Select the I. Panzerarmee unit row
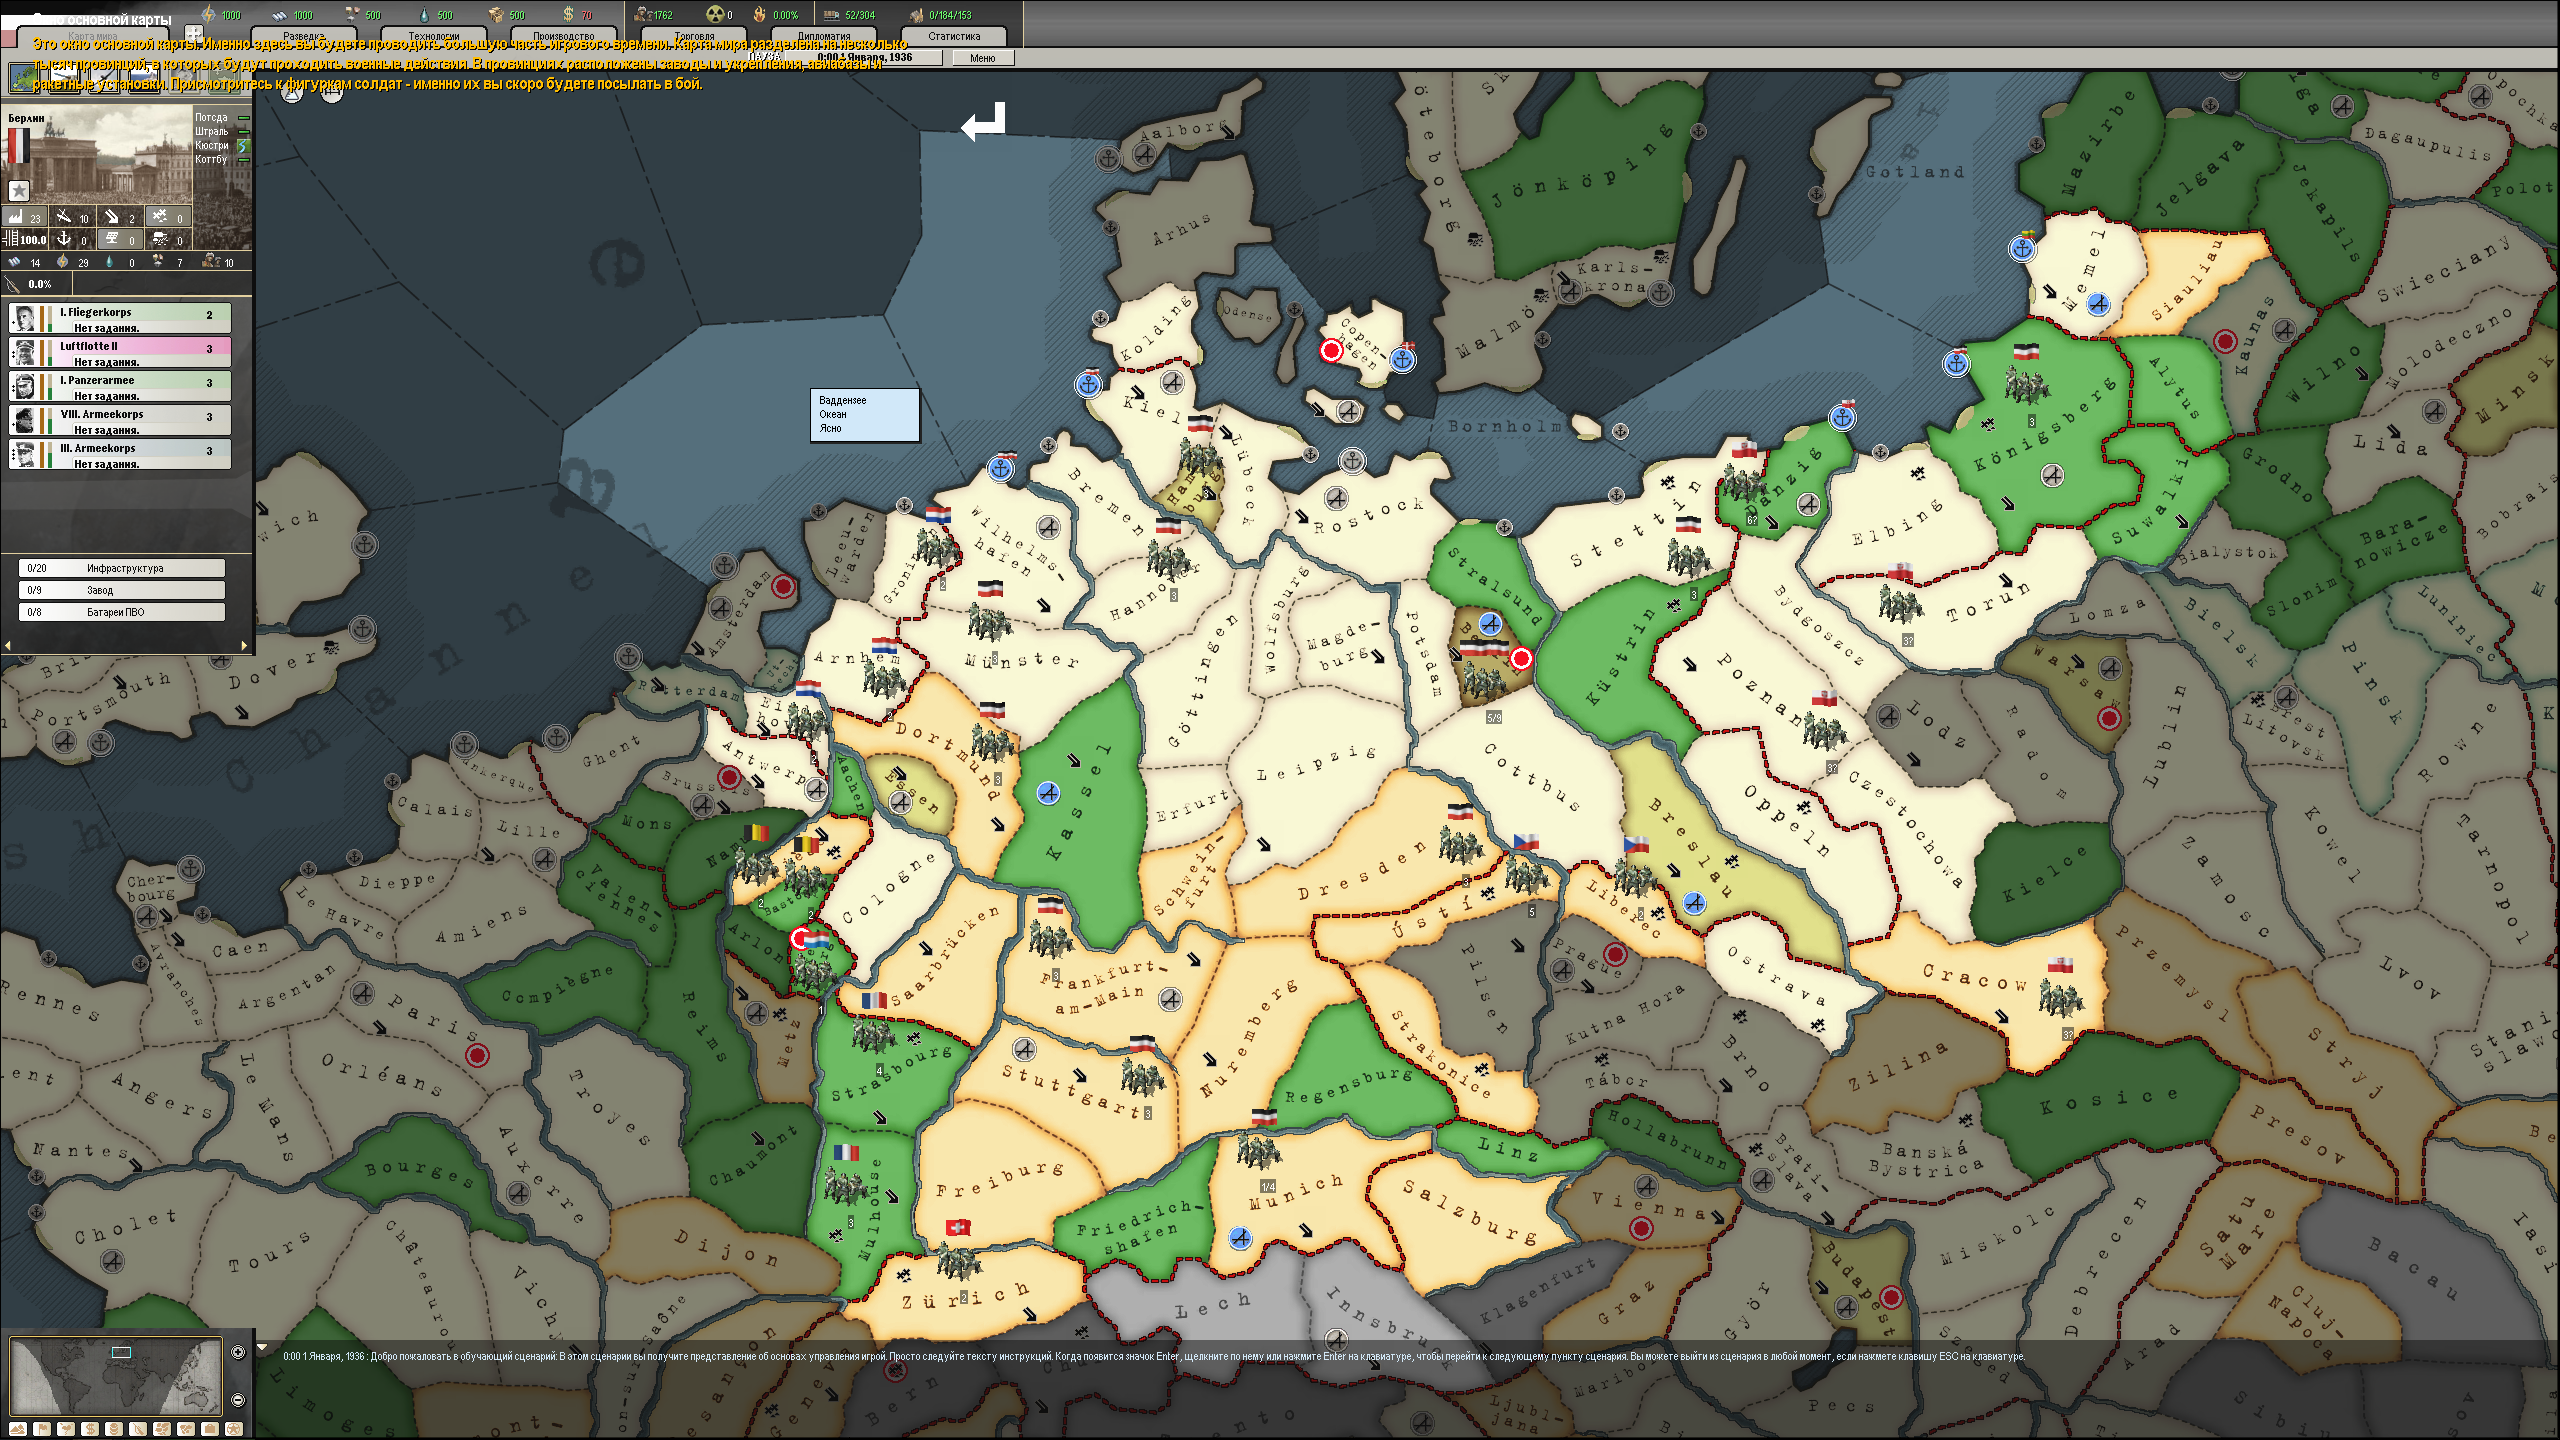Viewport: 2560px width, 1440px height. [120, 386]
